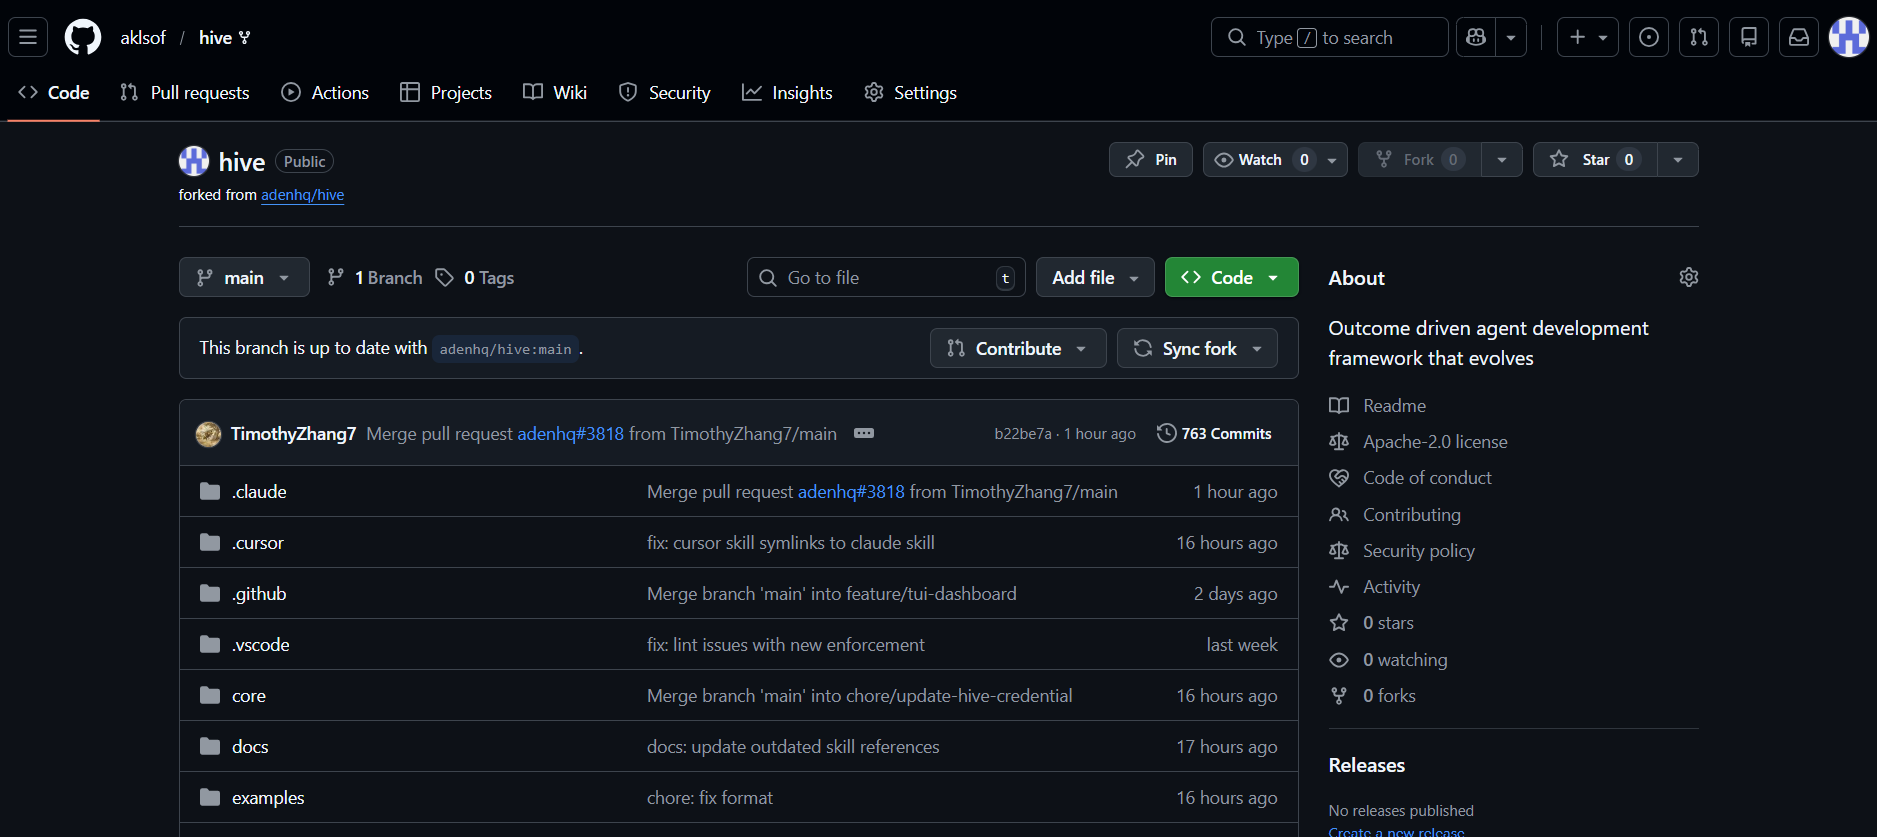Open commit 'docs: update outdated skill references'

point(793,746)
